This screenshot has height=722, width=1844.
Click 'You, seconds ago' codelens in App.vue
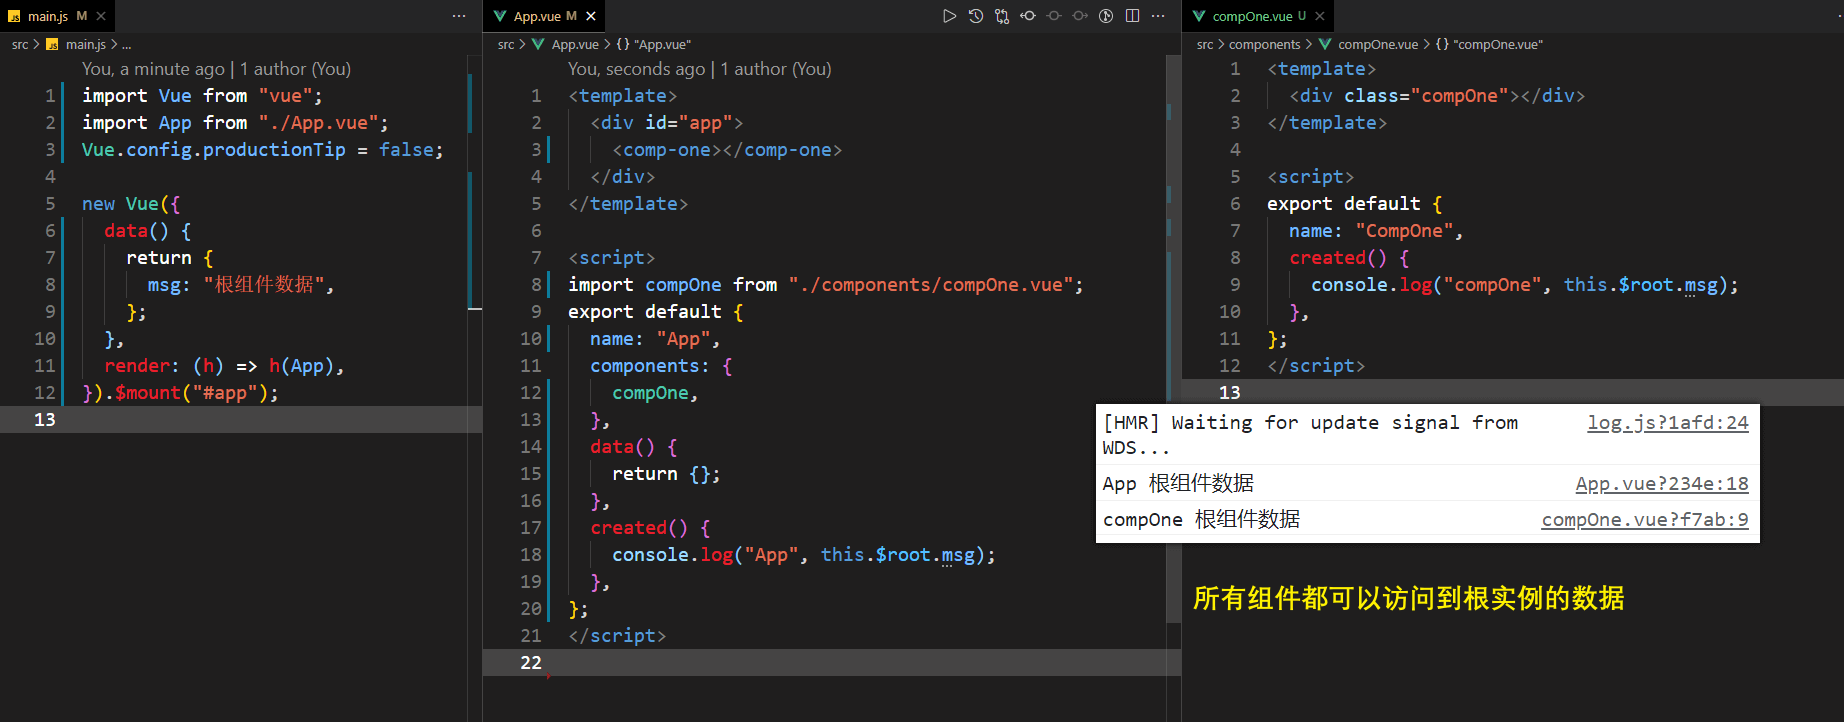(x=636, y=69)
